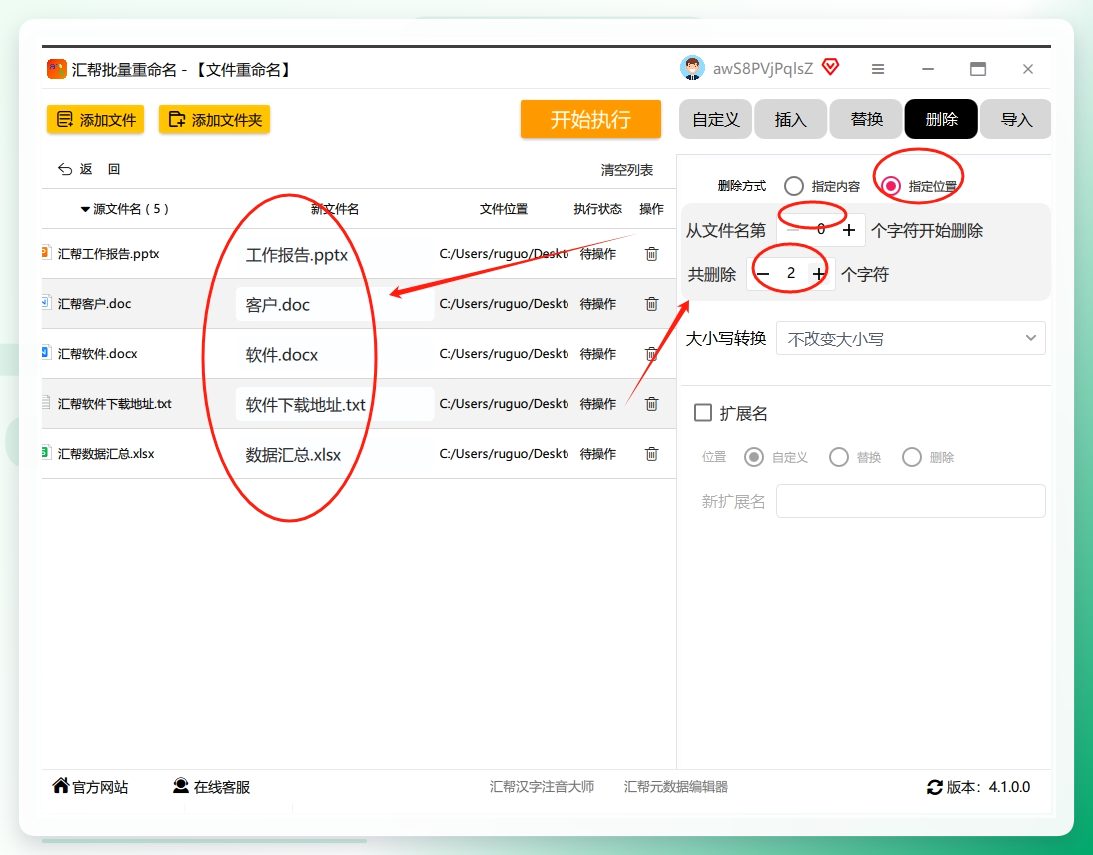Viewport: 1093px width, 855px height.
Task: Click 添加文件夹 button
Action: click(215, 120)
